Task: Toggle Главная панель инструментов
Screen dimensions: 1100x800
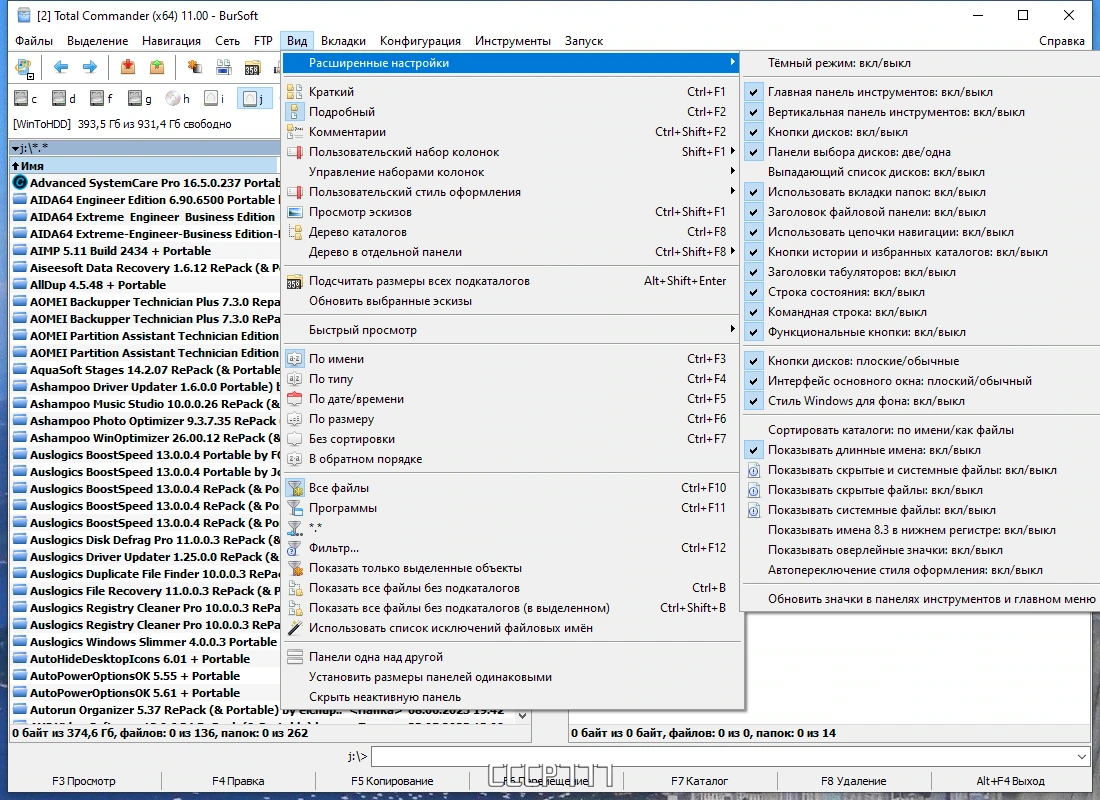Action: coord(921,91)
